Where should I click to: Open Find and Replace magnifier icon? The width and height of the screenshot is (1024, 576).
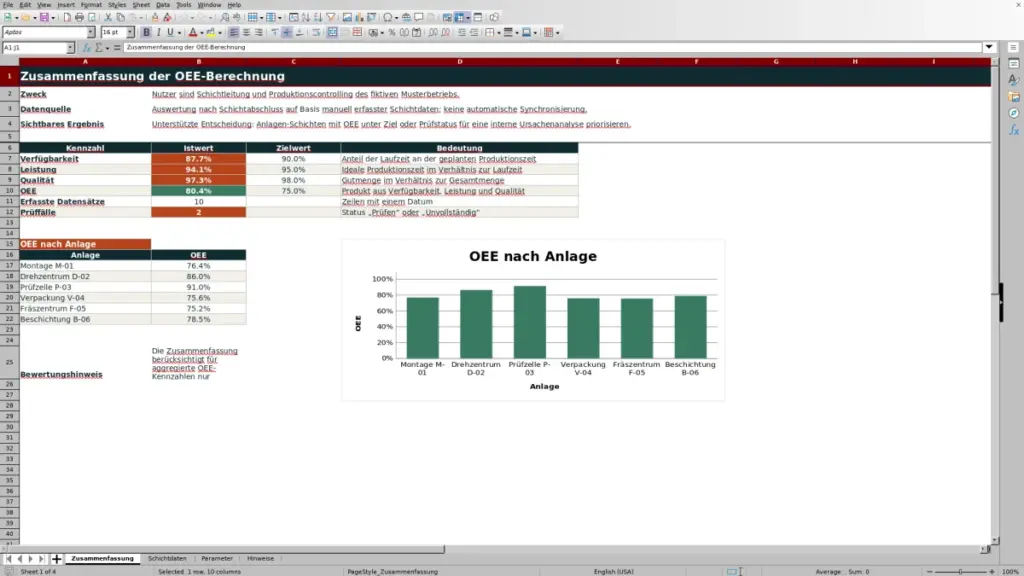[x=224, y=18]
